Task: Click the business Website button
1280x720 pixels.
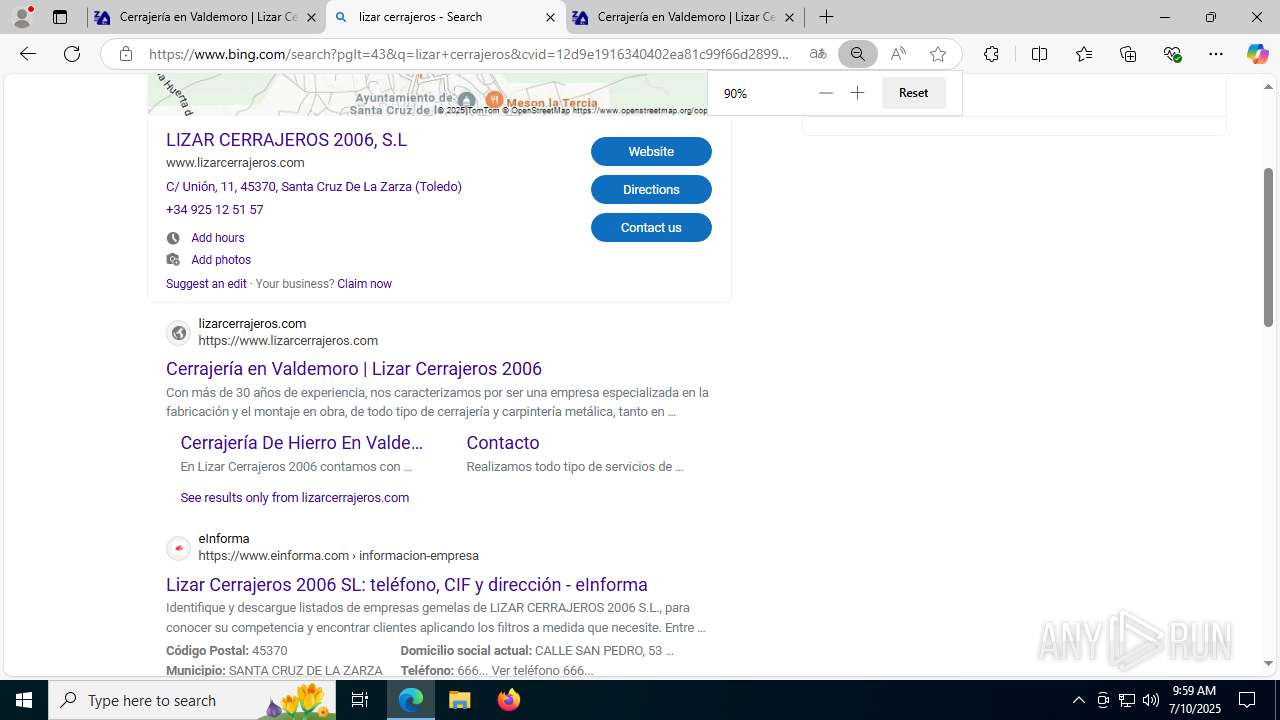Action: point(651,151)
